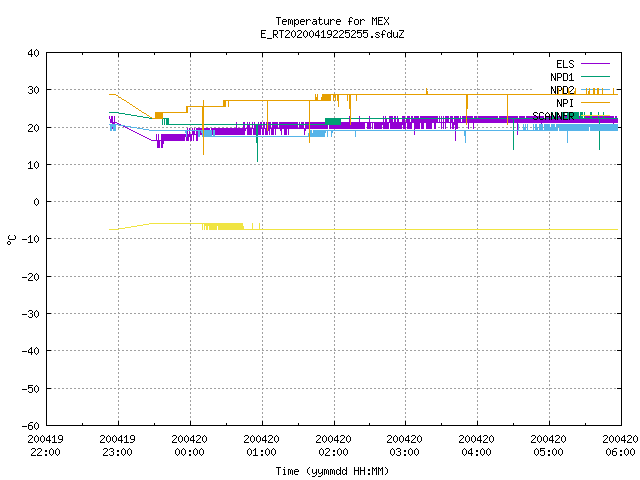Click the chart title 'Temperature for MEX'
Screen dimensions: 640x480
[x=332, y=21]
